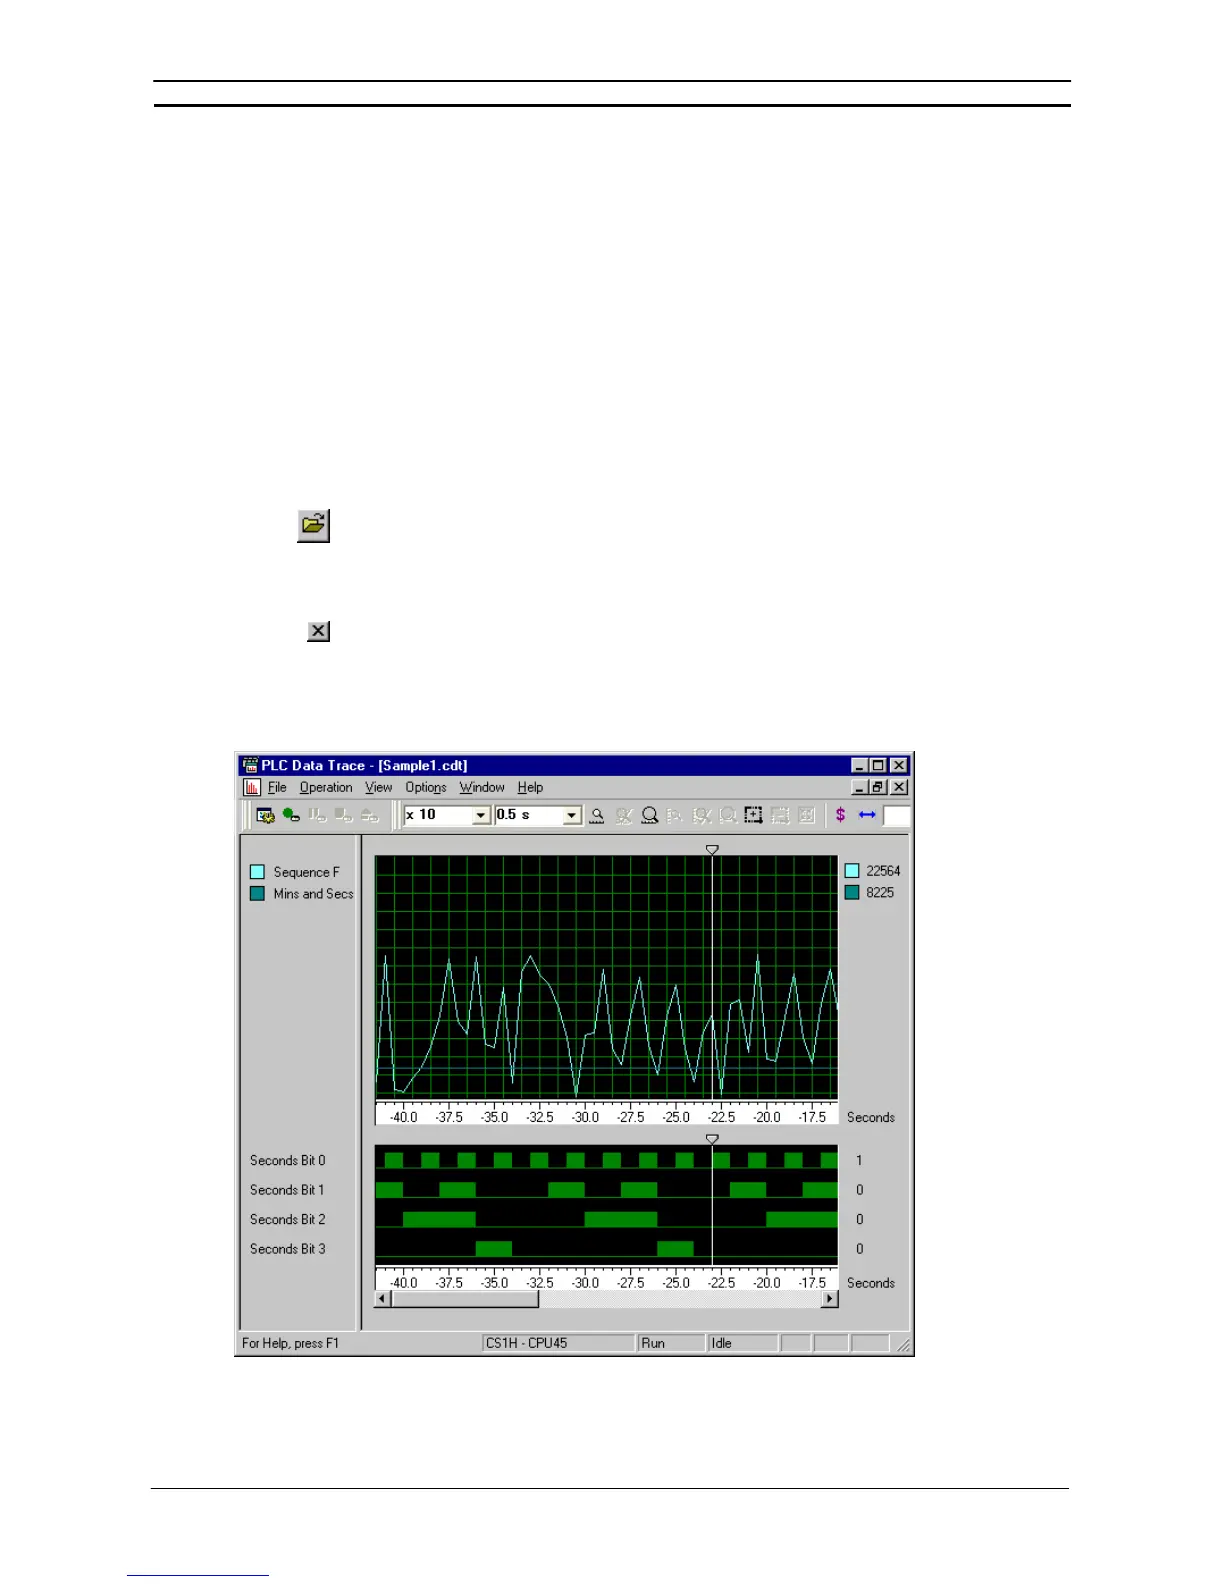Click the third greyed-out trace toolbar icon
The image size is (1224, 1584).
click(x=369, y=815)
